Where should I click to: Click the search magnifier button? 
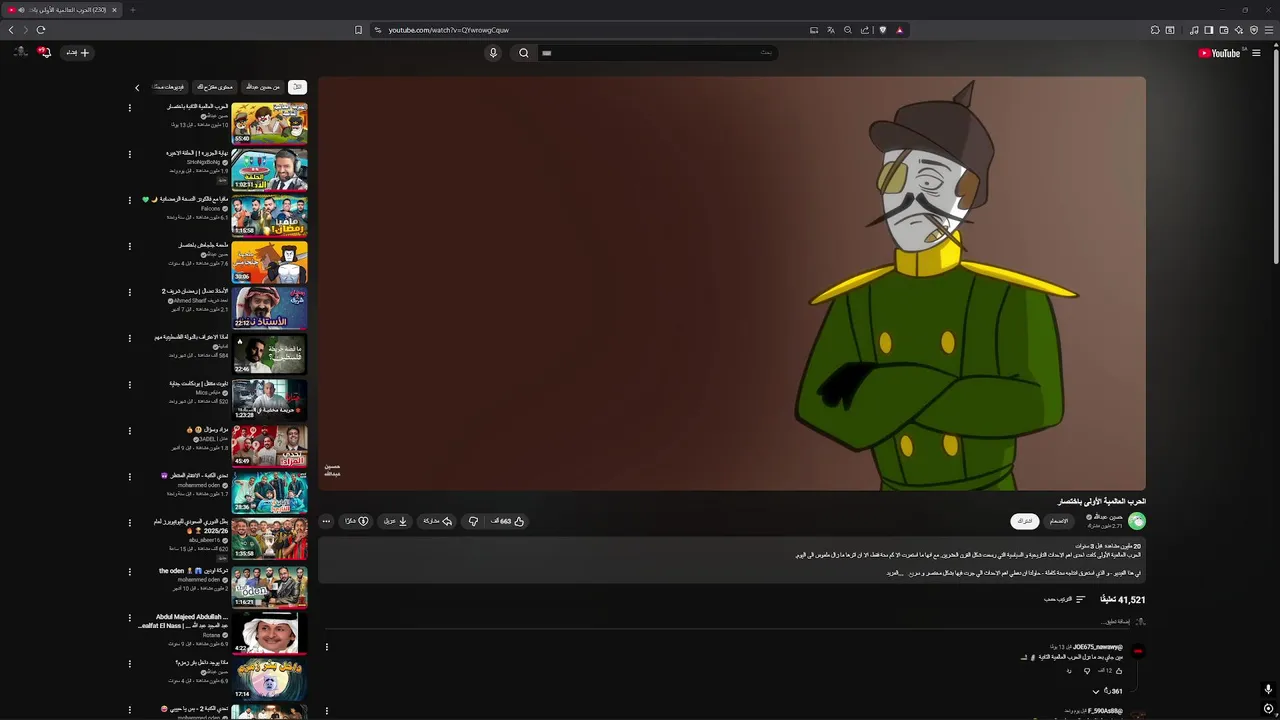tap(523, 53)
